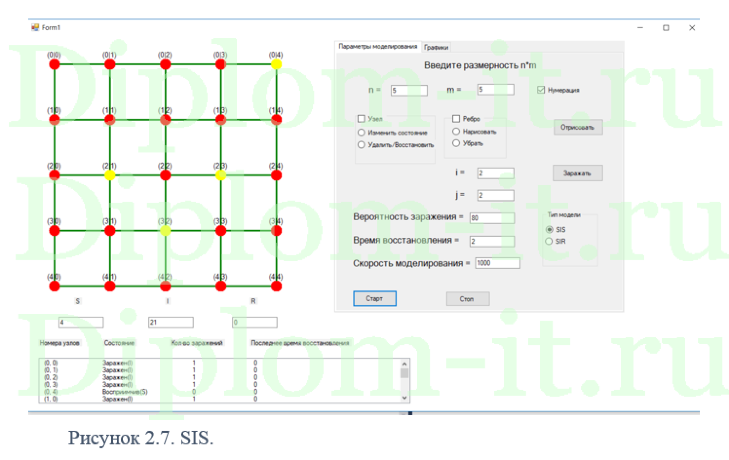
Task: Click the Заразить button
Action: pos(578,173)
